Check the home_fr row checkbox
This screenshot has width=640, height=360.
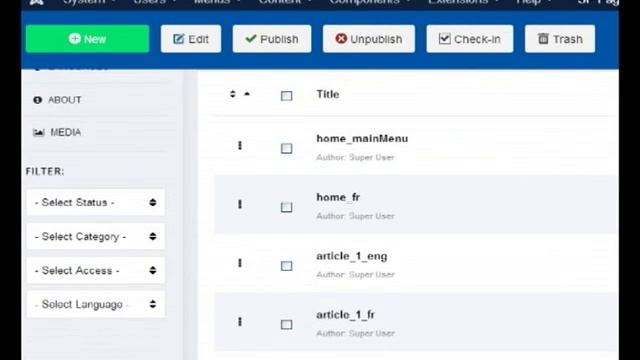287,207
